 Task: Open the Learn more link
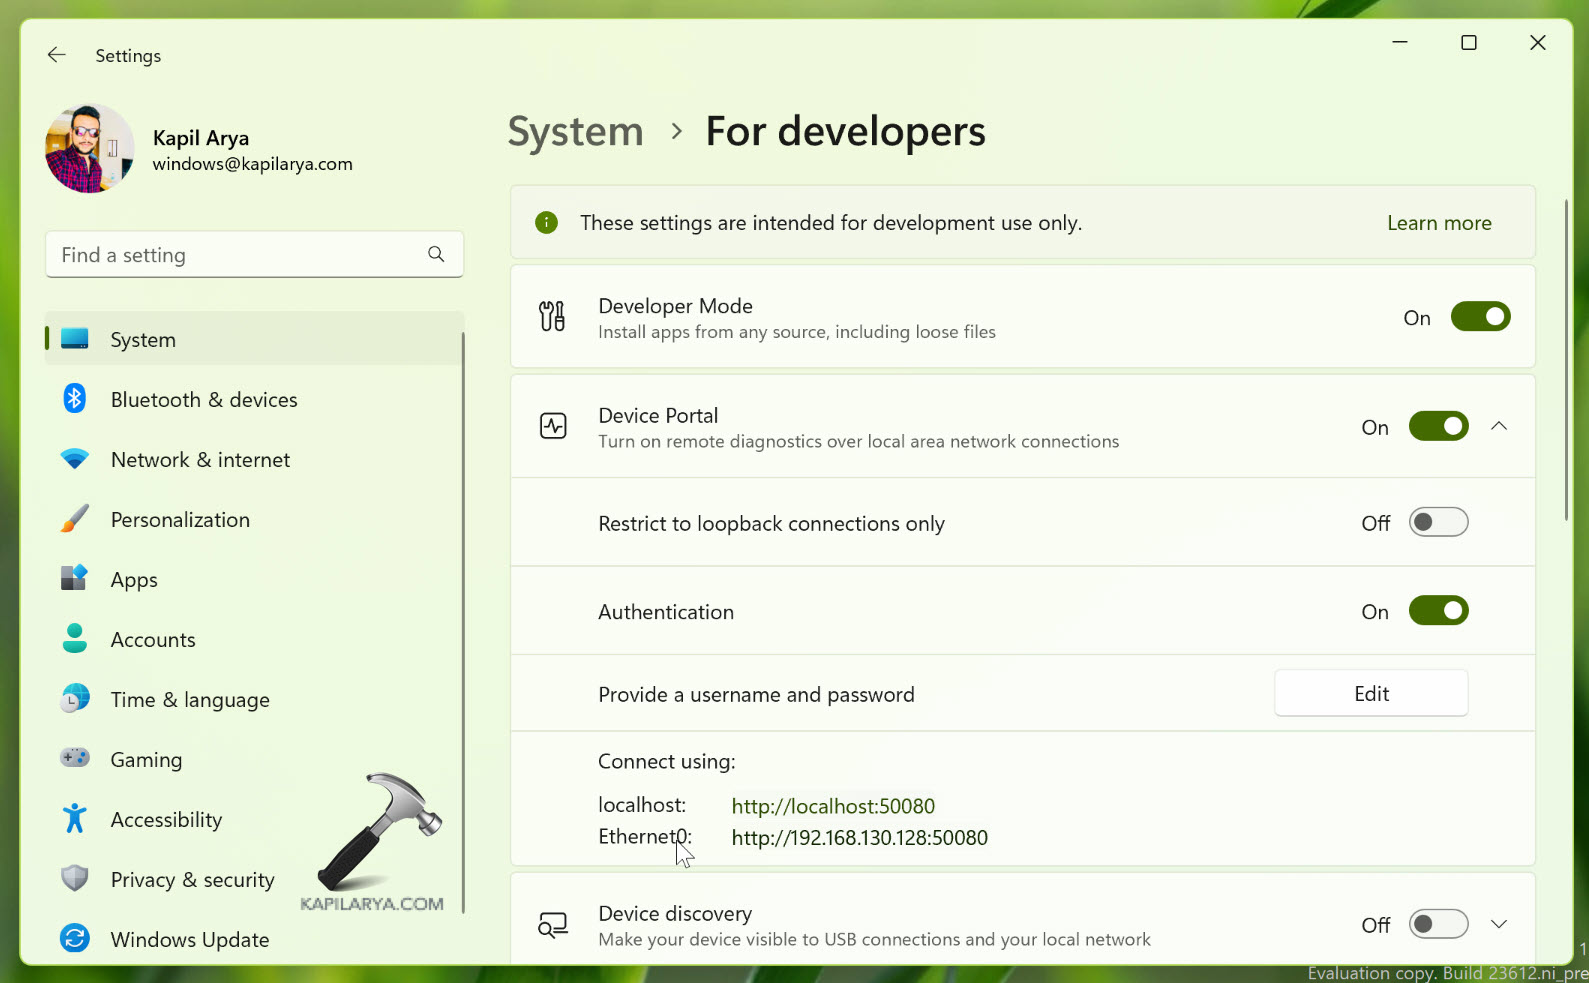(x=1438, y=223)
